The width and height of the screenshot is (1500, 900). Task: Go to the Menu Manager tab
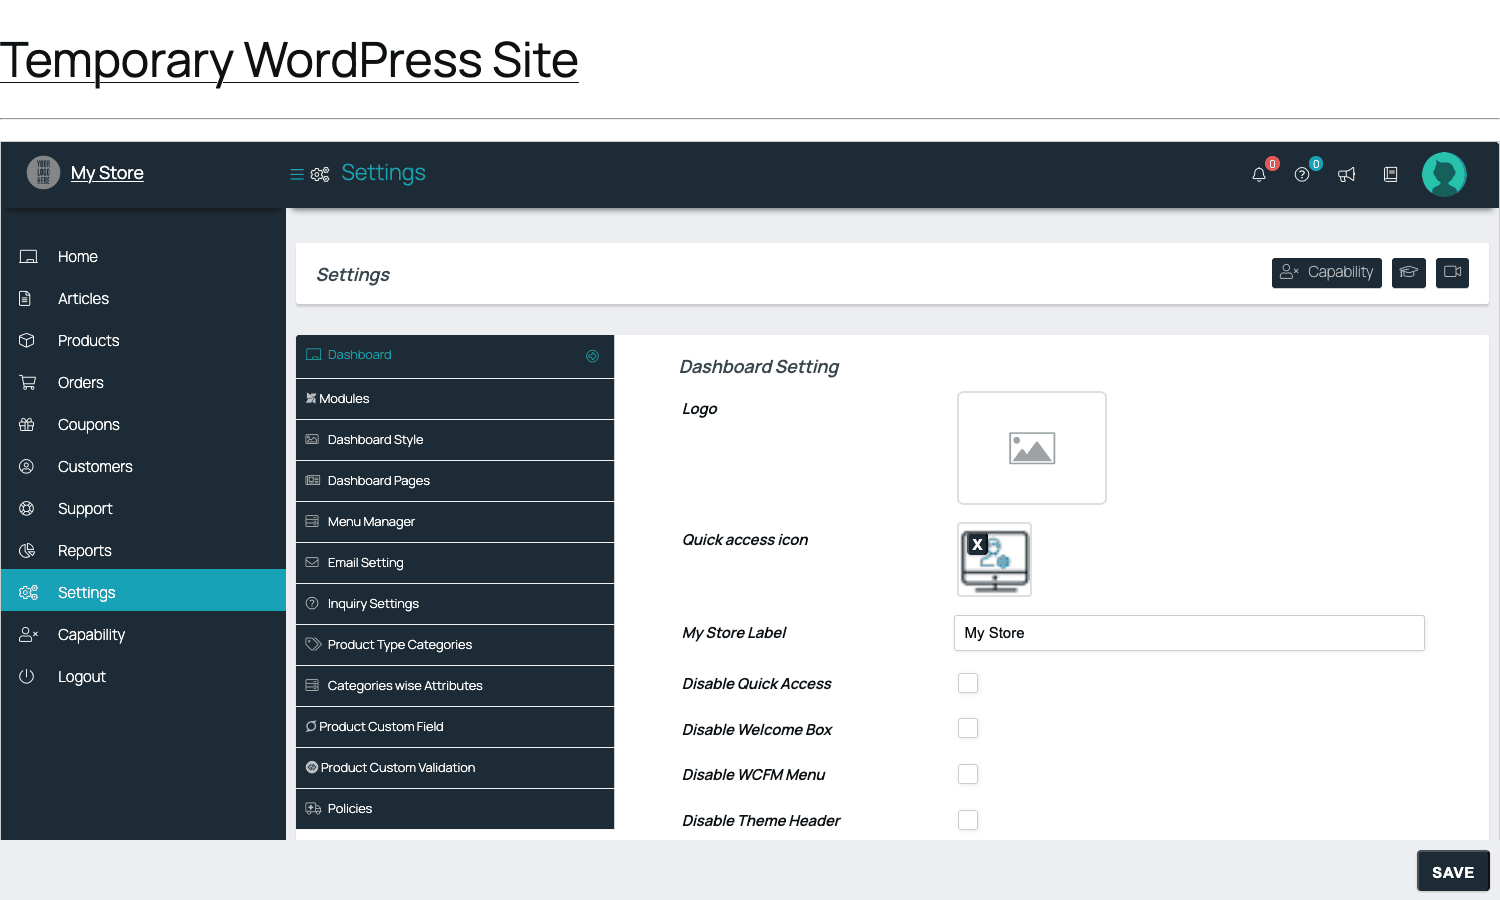(x=455, y=522)
